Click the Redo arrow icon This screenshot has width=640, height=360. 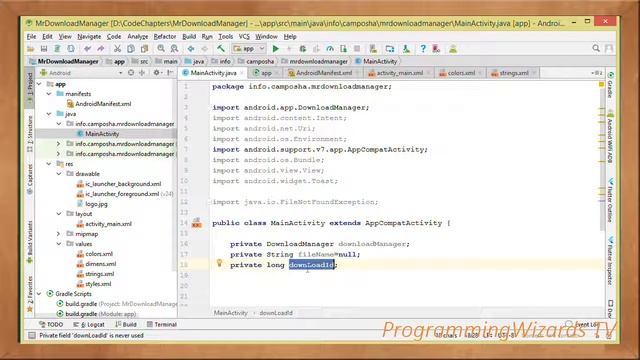pos(100,49)
